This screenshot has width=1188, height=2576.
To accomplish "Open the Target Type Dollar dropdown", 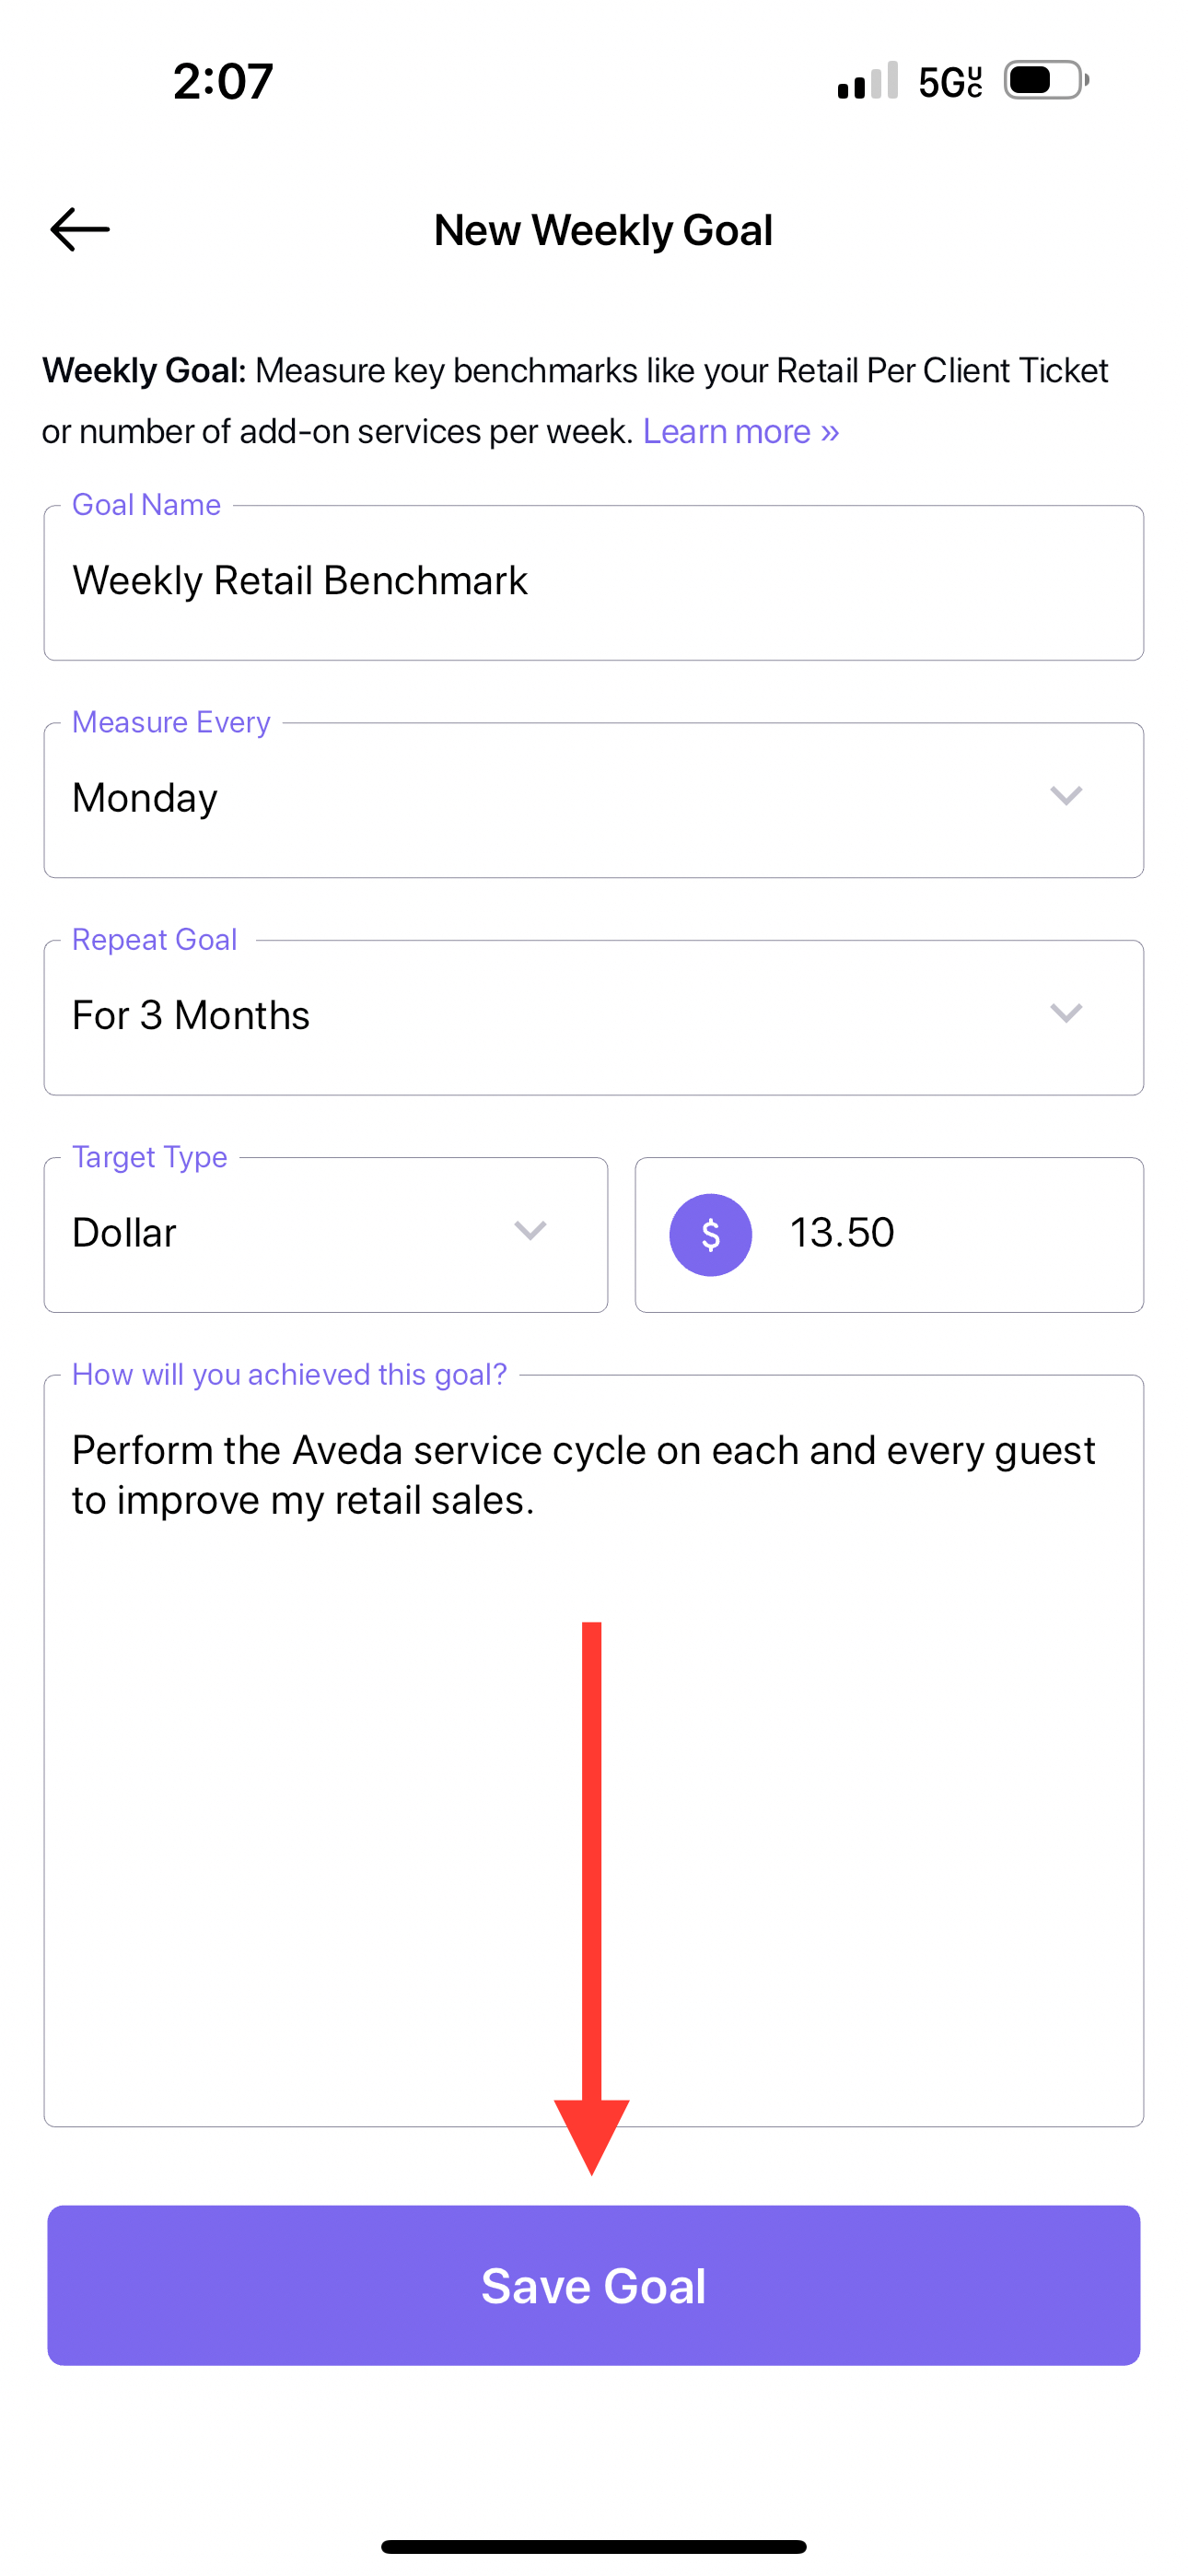I will pos(326,1235).
